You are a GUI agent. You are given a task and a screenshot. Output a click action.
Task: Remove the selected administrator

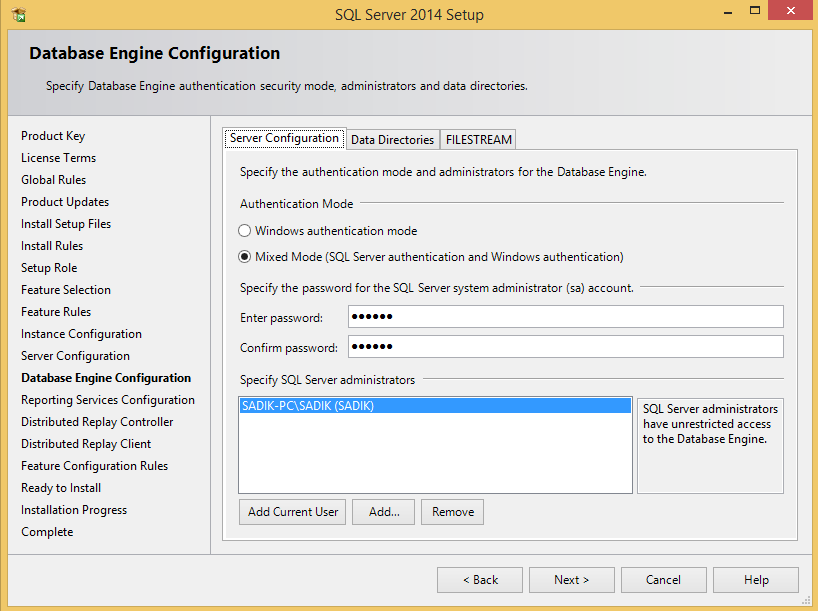tap(453, 512)
